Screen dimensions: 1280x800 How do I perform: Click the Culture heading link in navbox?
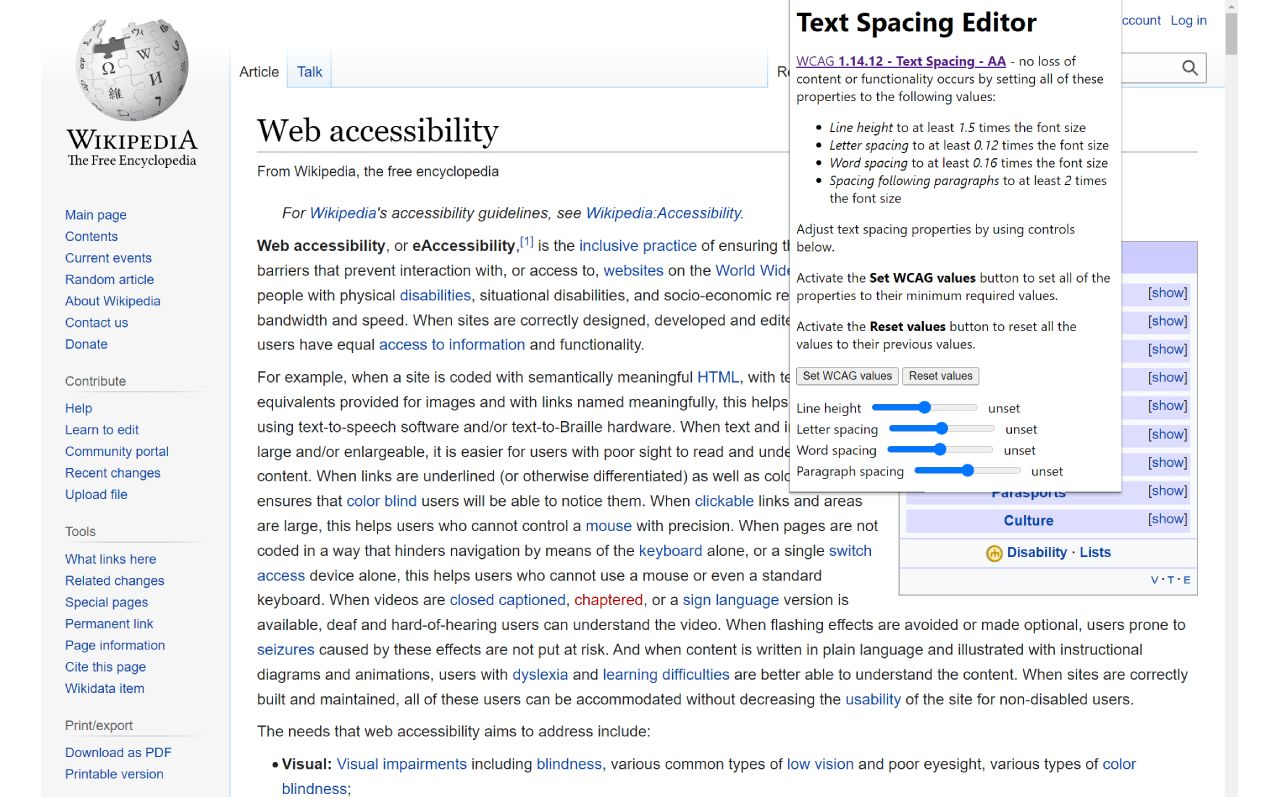tap(1029, 520)
